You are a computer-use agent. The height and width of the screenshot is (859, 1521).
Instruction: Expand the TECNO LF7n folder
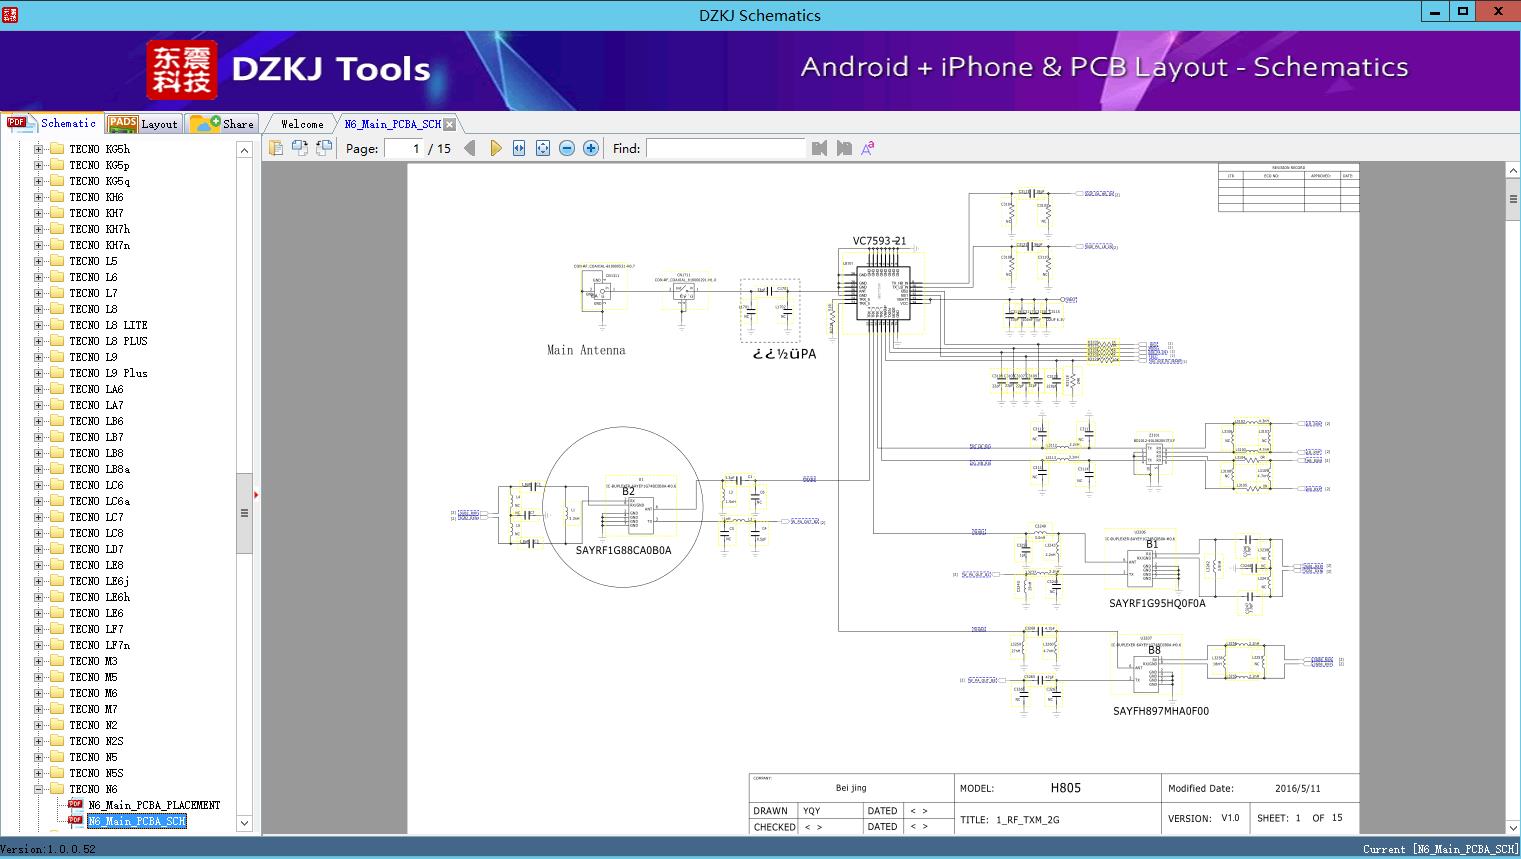(38, 645)
